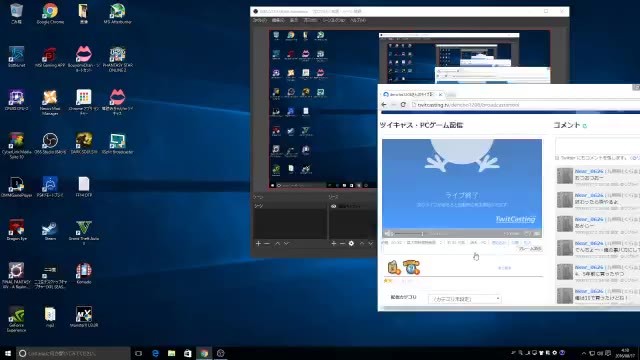Open Microsoft Edge from the taskbar
The width and height of the screenshot is (640, 360).
pos(155,353)
